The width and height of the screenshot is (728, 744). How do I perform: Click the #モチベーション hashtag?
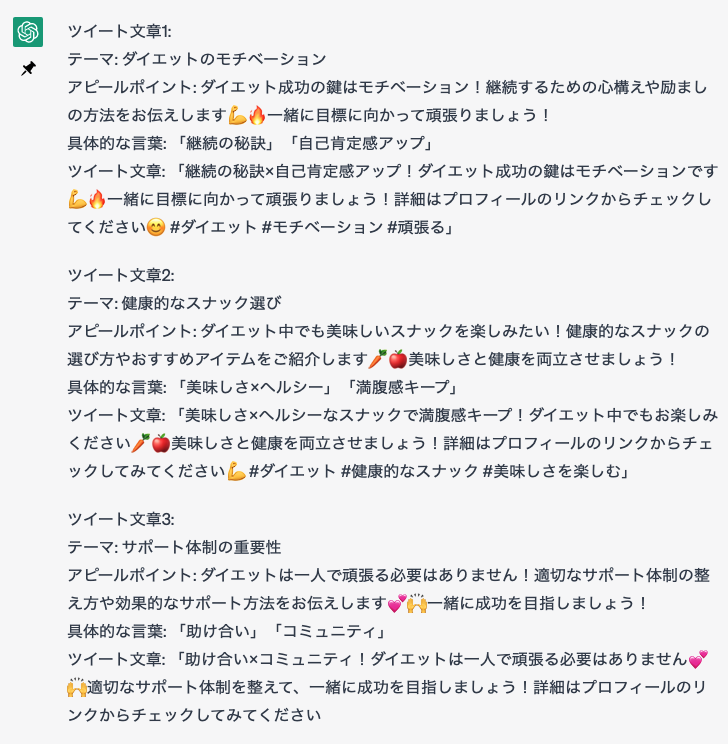pos(320,227)
